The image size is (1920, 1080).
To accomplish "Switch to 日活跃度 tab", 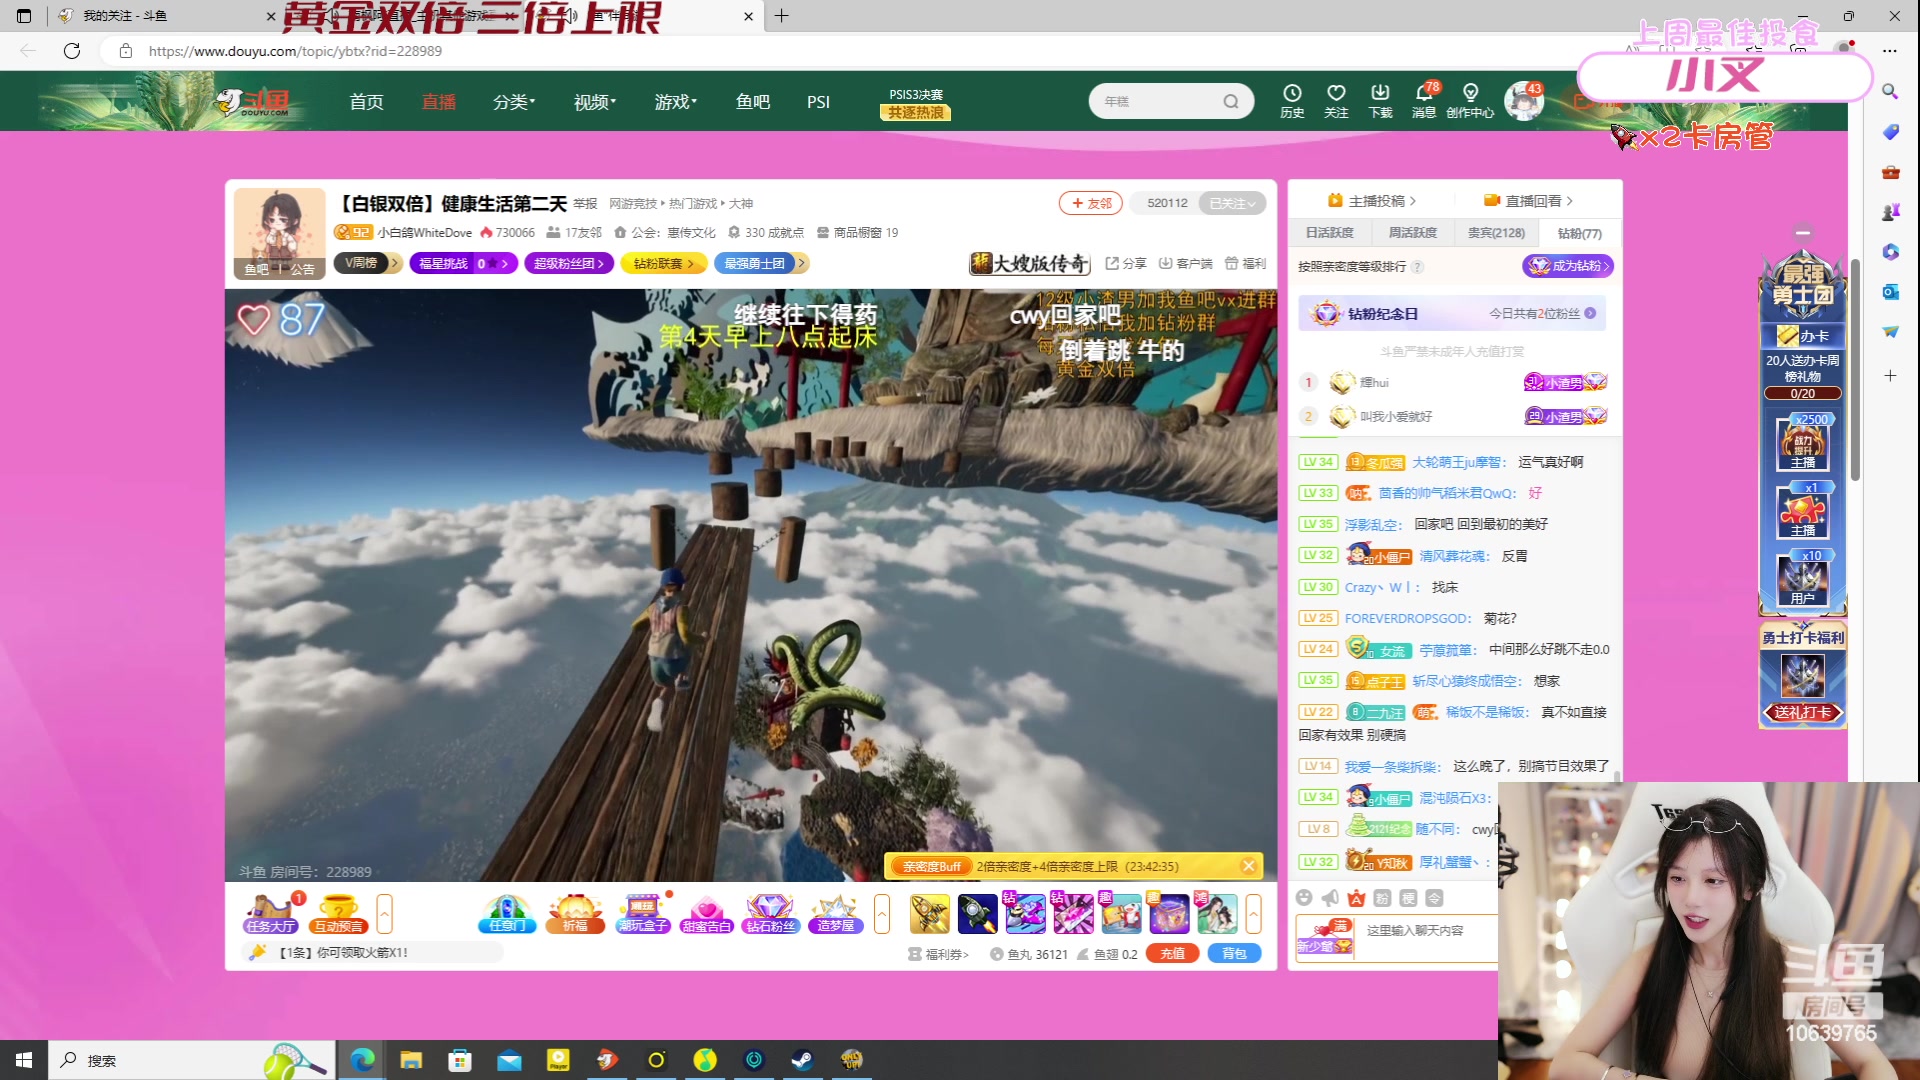I will pos(1329,233).
